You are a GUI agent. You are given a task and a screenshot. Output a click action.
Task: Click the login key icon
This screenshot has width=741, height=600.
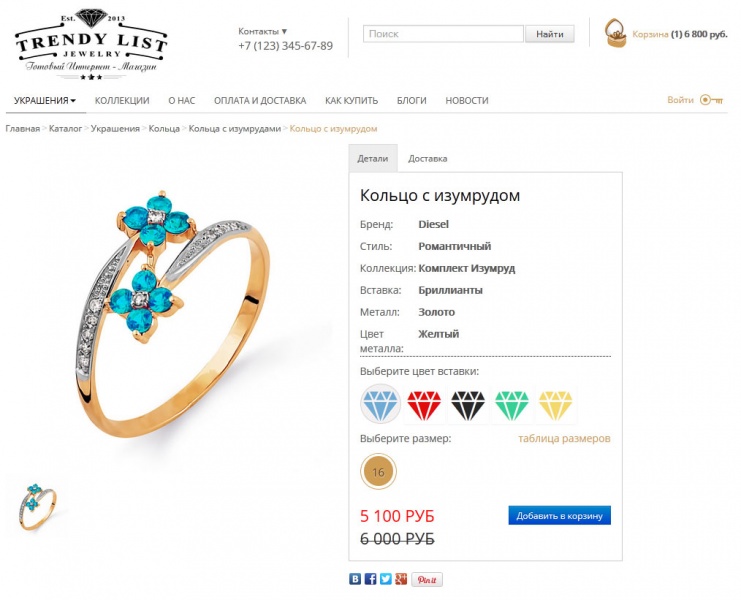point(711,100)
